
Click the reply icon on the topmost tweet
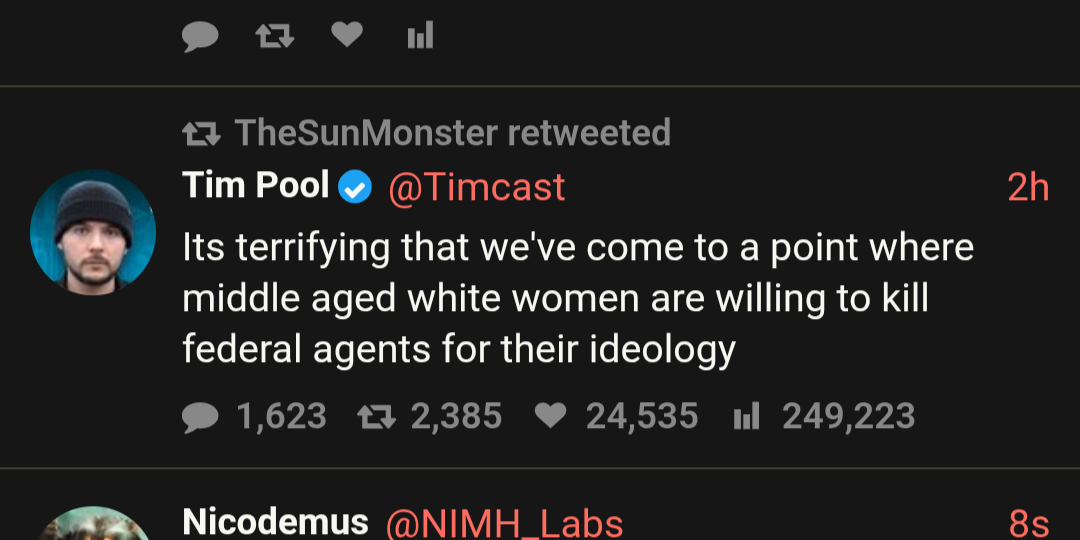[200, 37]
